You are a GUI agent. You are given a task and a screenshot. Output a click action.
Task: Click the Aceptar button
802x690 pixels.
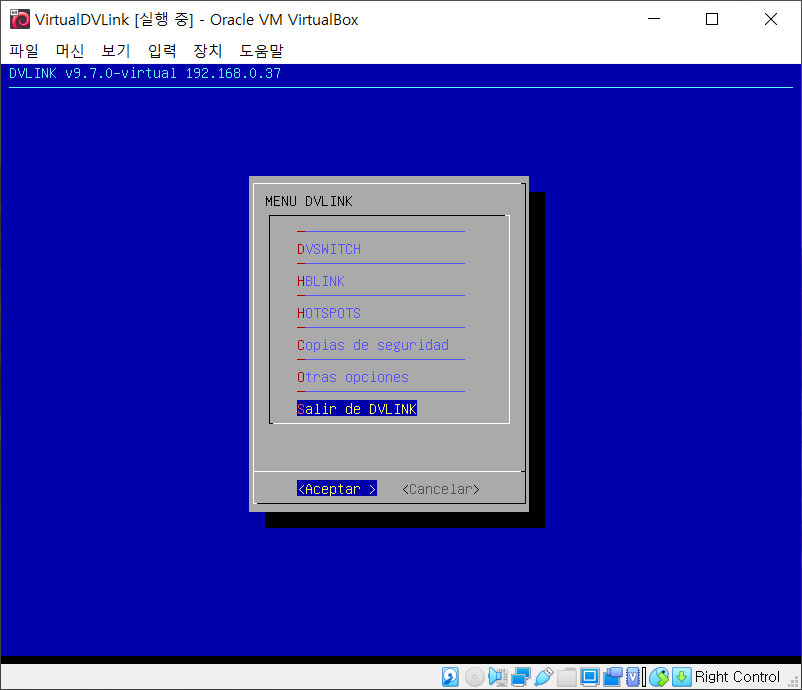337,488
